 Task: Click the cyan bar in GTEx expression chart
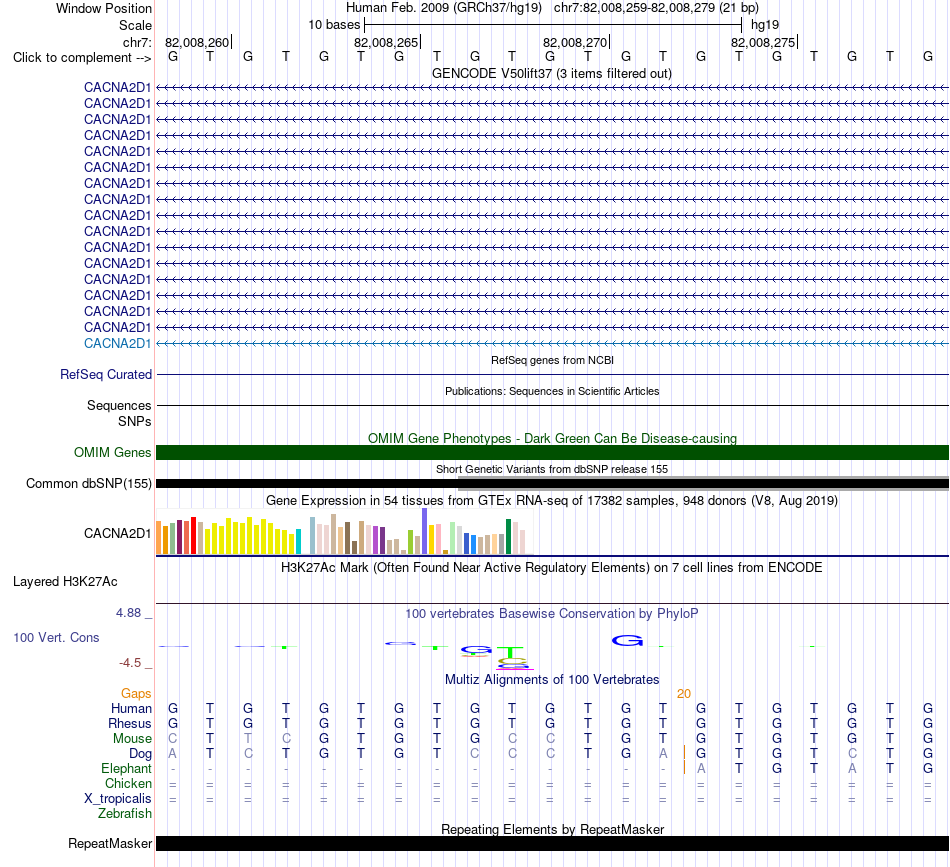pos(298,542)
